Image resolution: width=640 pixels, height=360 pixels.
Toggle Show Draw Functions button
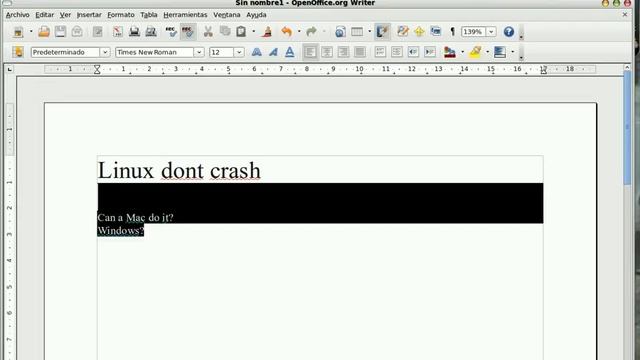point(382,32)
